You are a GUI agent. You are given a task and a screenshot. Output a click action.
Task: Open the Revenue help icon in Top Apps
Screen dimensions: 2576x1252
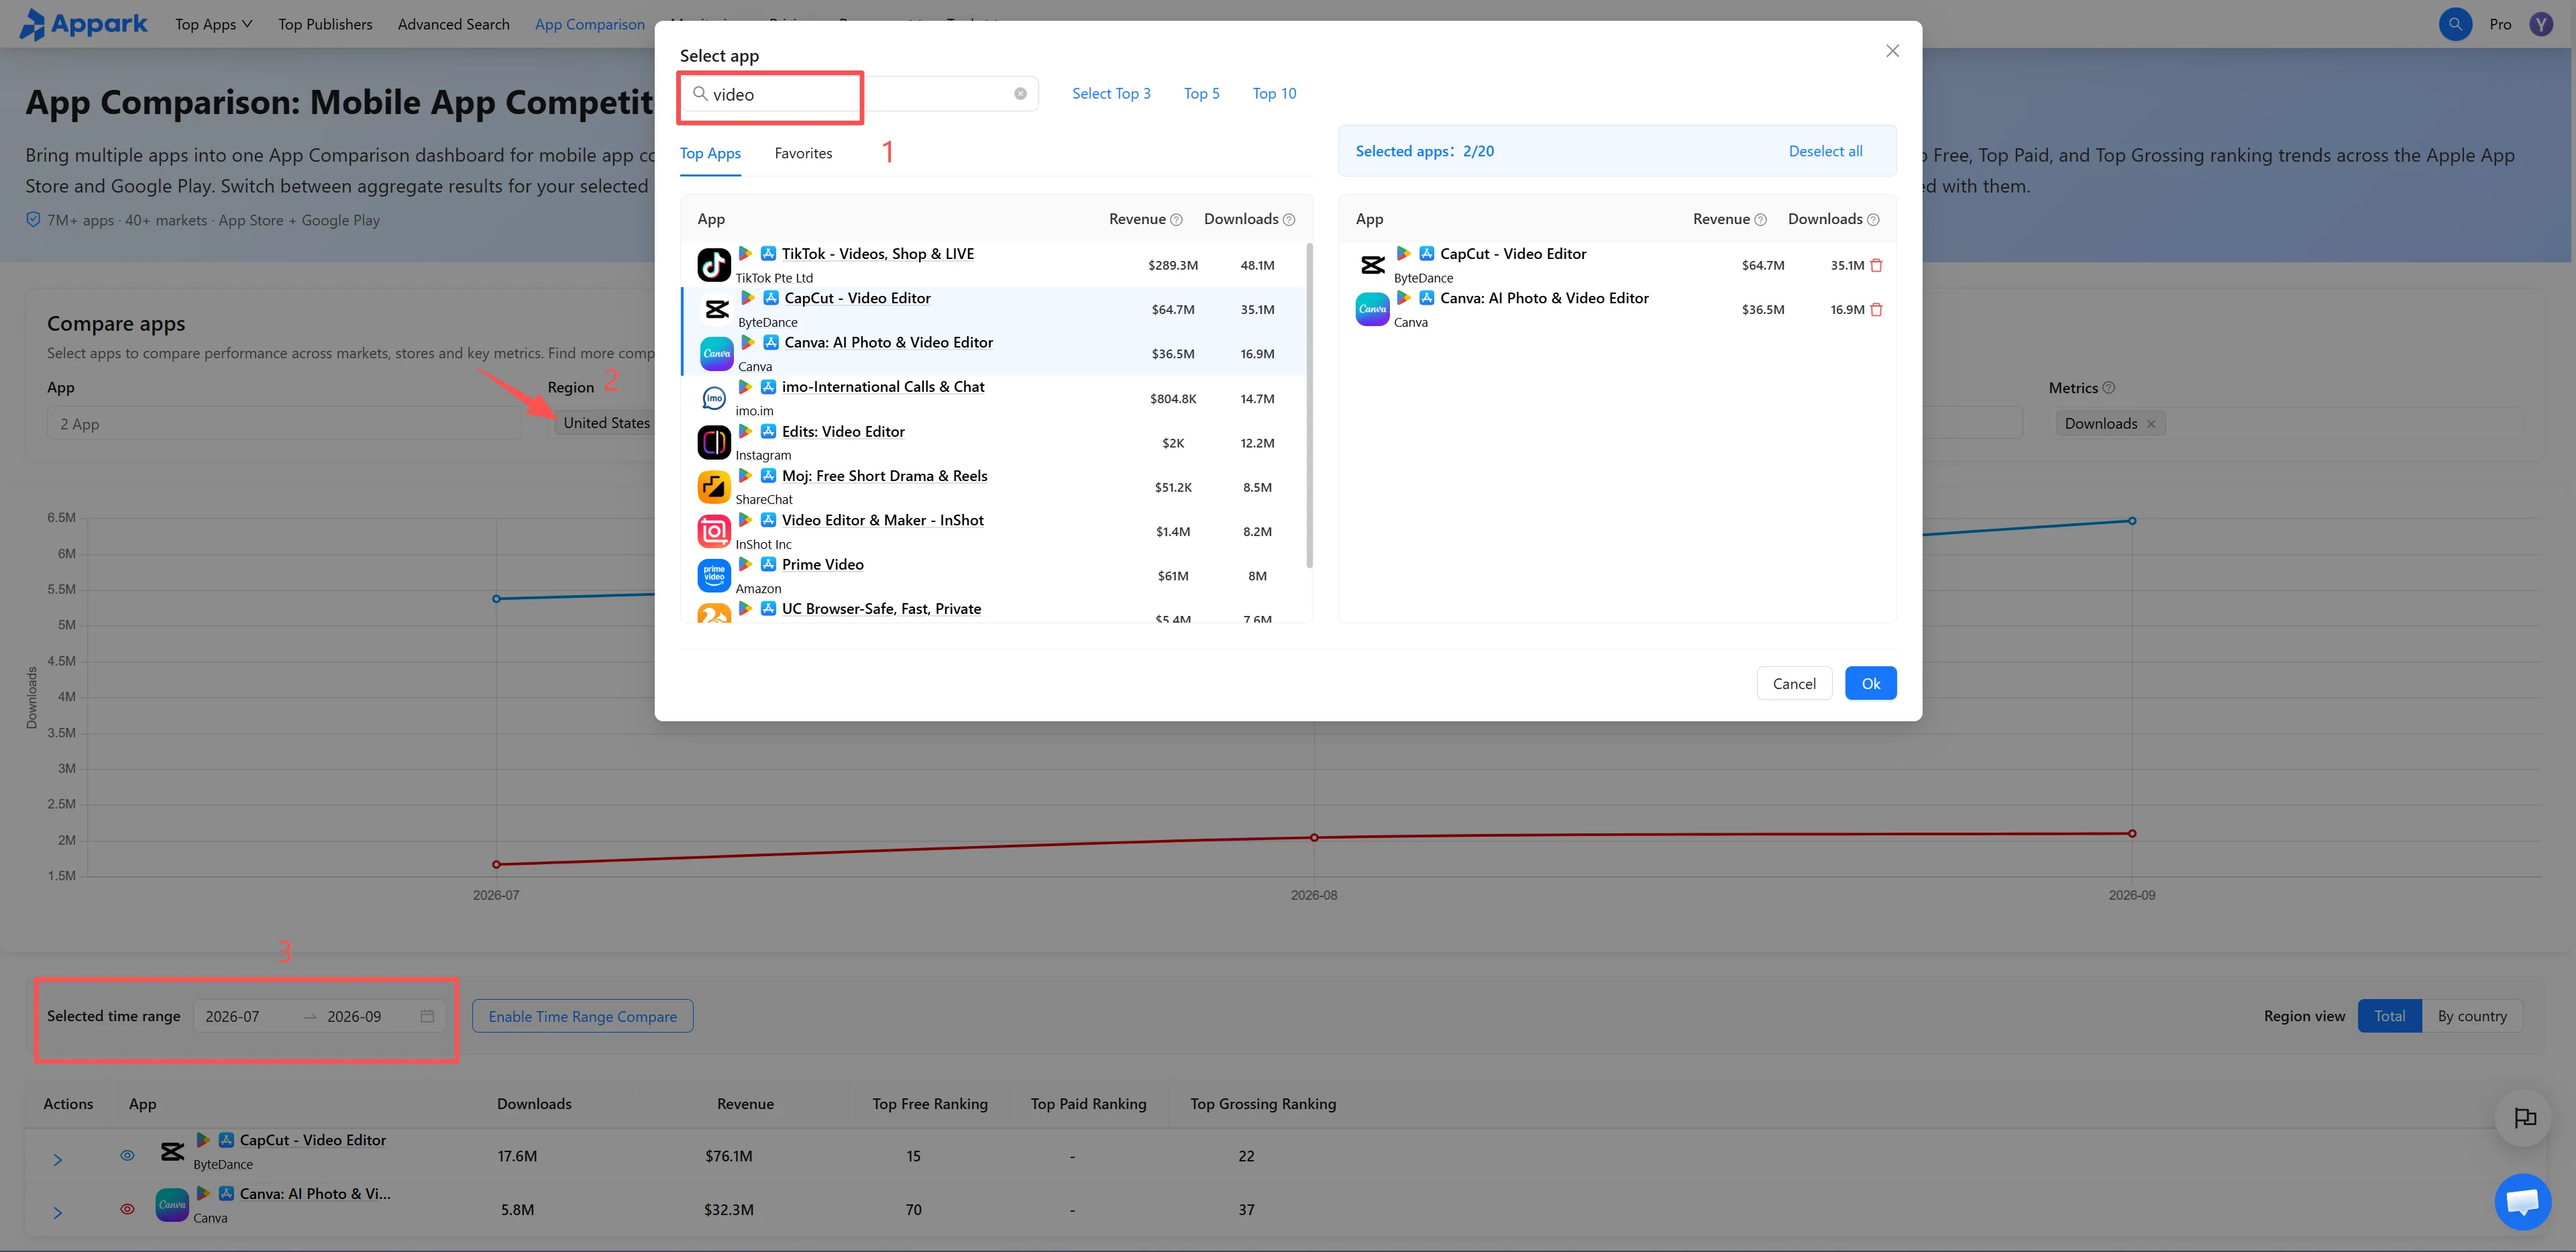pyautogui.click(x=1176, y=220)
